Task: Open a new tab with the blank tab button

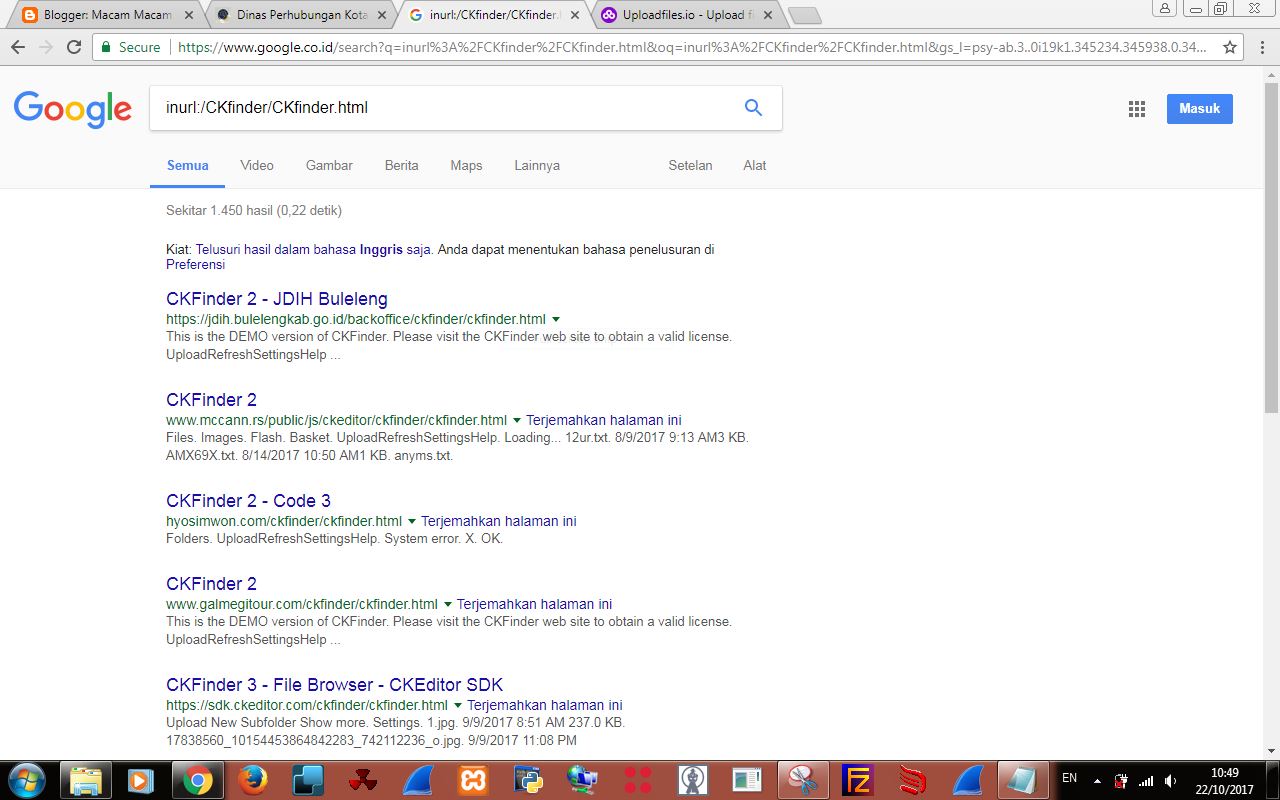Action: [804, 15]
